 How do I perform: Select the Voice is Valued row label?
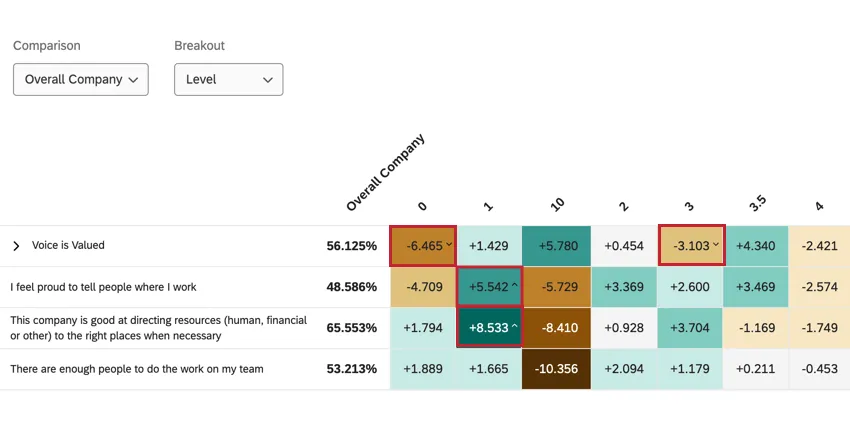click(x=68, y=246)
